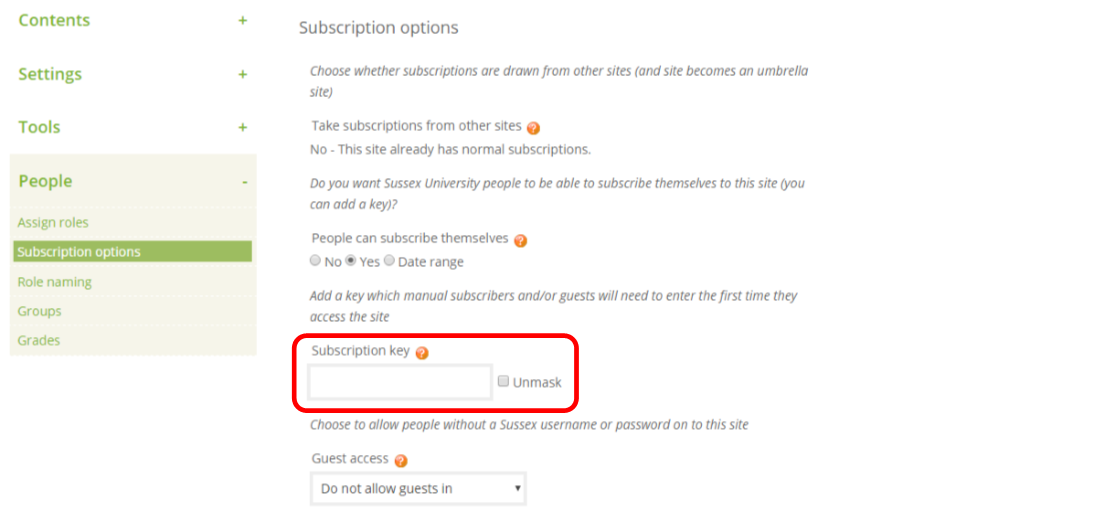1118x514 pixels.
Task: Go to Role naming
Action: (x=55, y=282)
